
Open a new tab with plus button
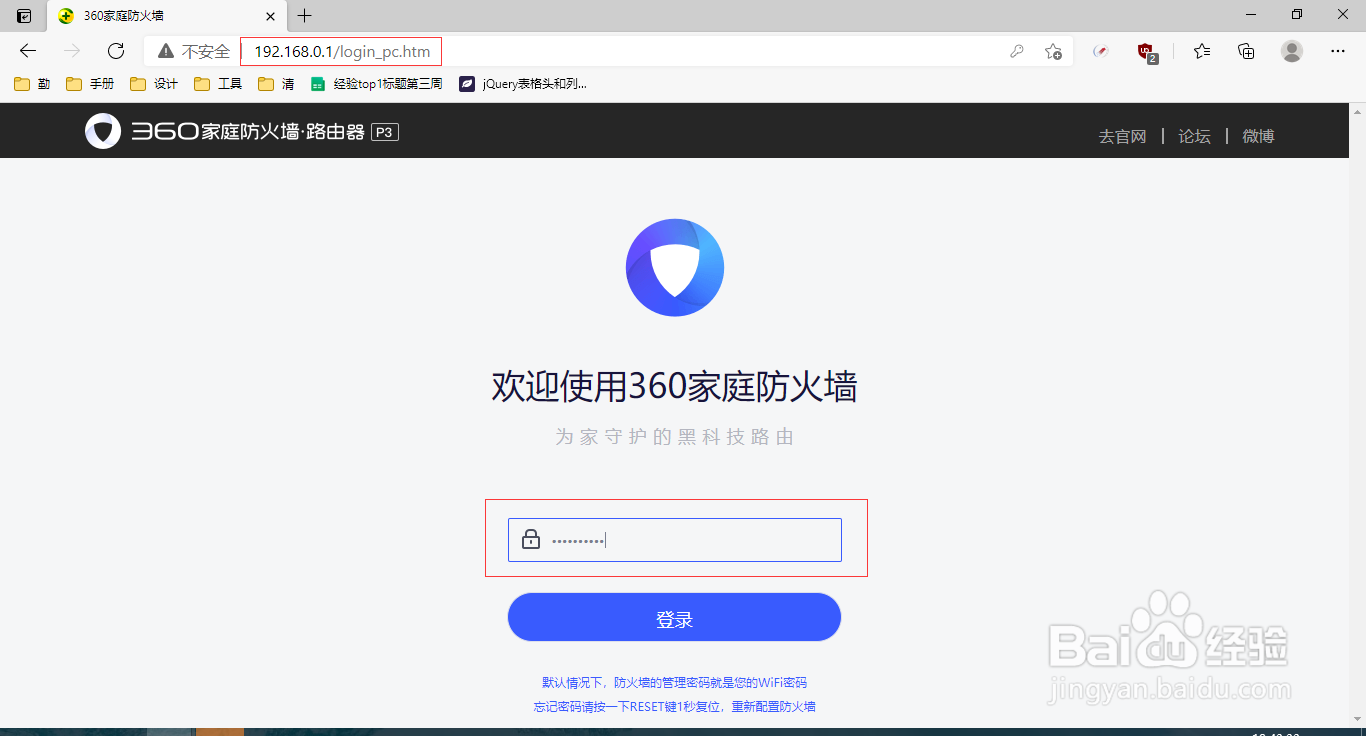coord(305,16)
